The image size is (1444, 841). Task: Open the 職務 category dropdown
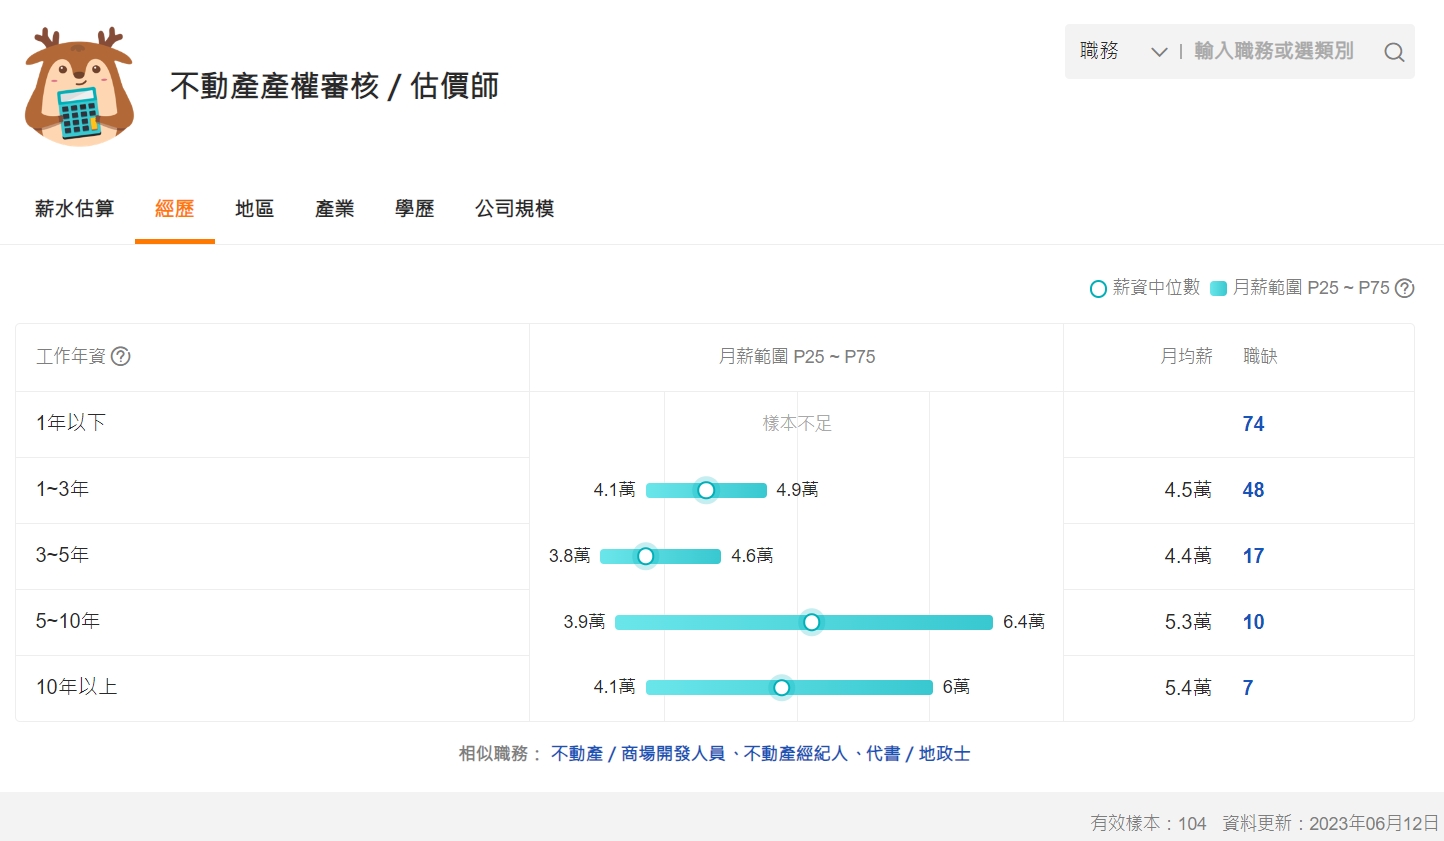[1100, 51]
